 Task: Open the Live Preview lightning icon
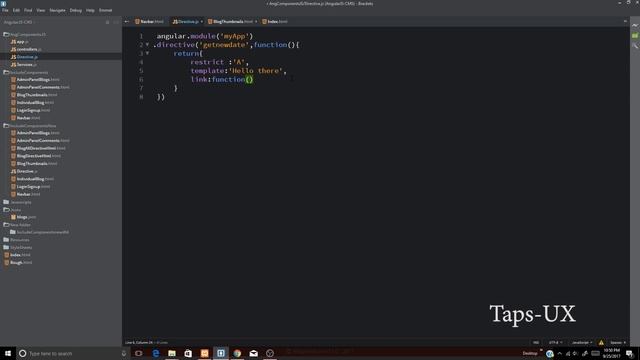coord(635,26)
